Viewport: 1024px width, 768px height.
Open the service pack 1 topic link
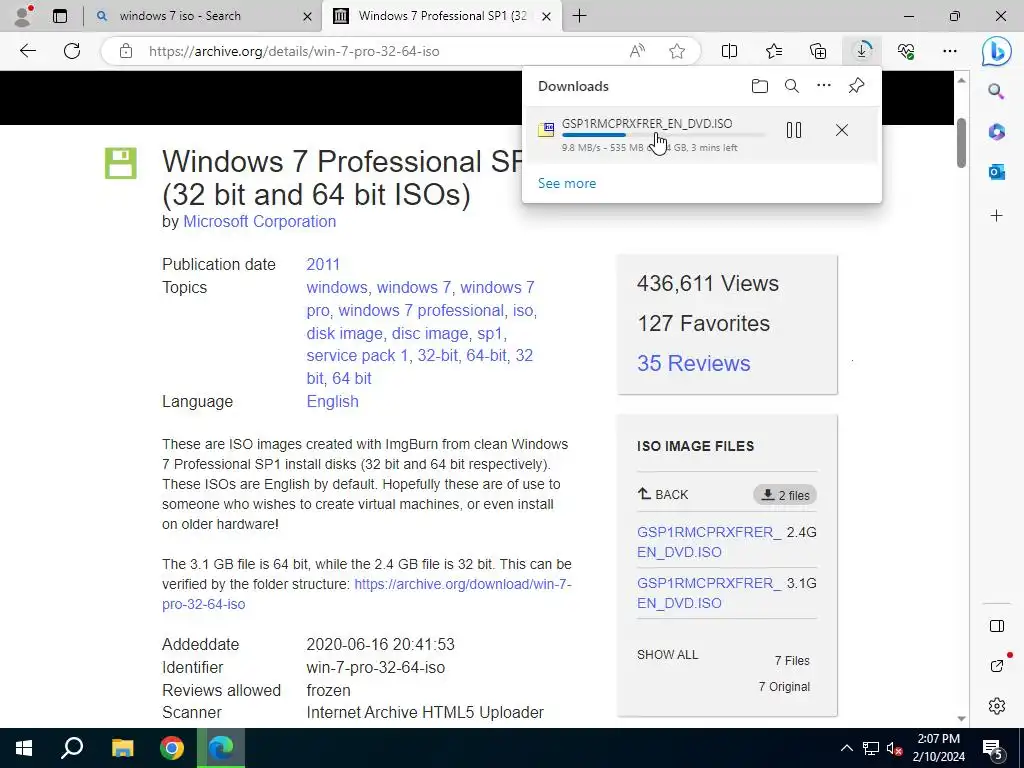(358, 355)
